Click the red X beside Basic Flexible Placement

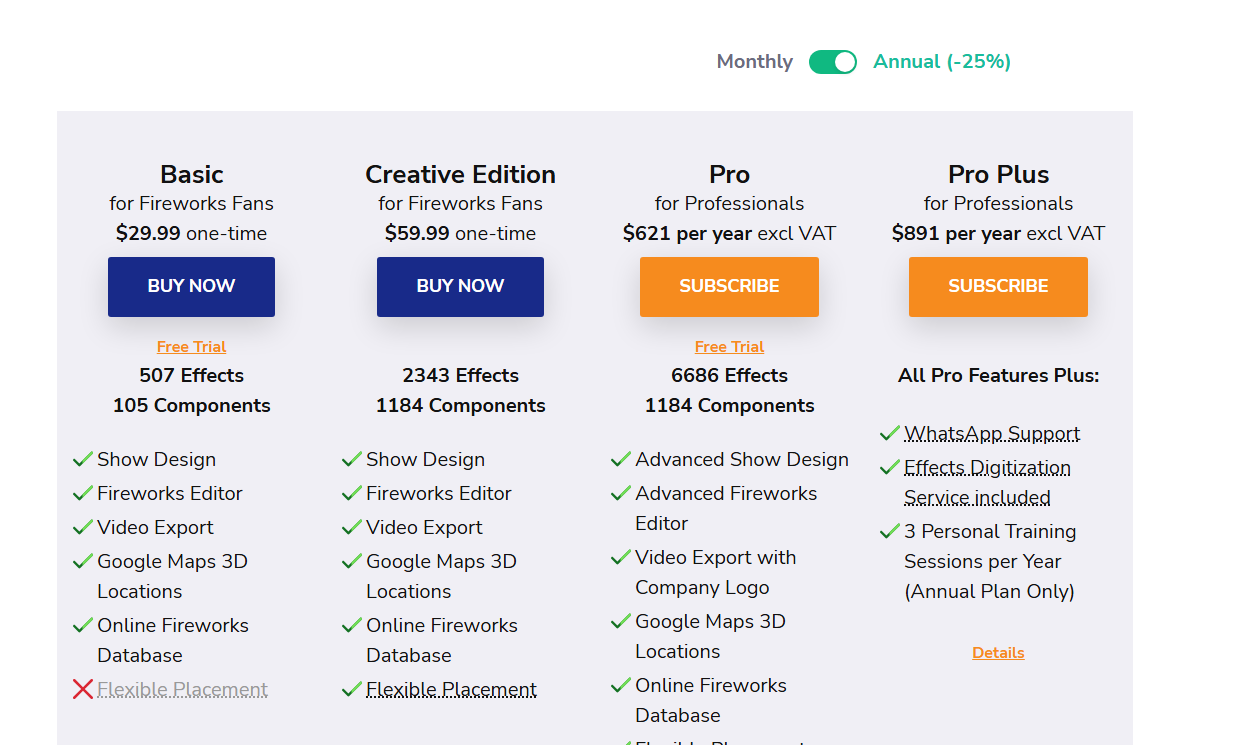pyautogui.click(x=83, y=689)
